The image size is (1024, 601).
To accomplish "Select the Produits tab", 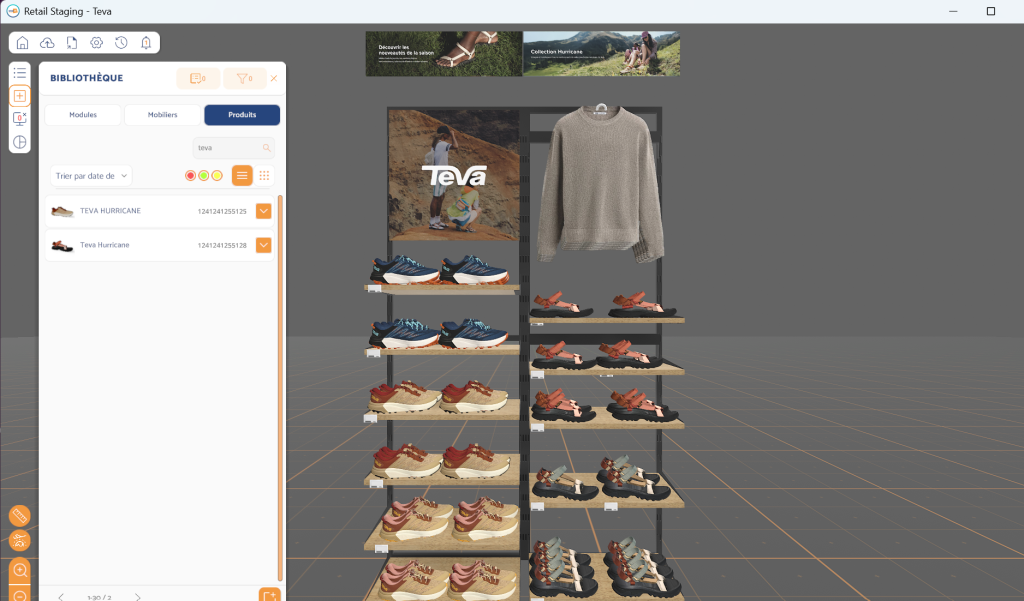I will (x=242, y=114).
